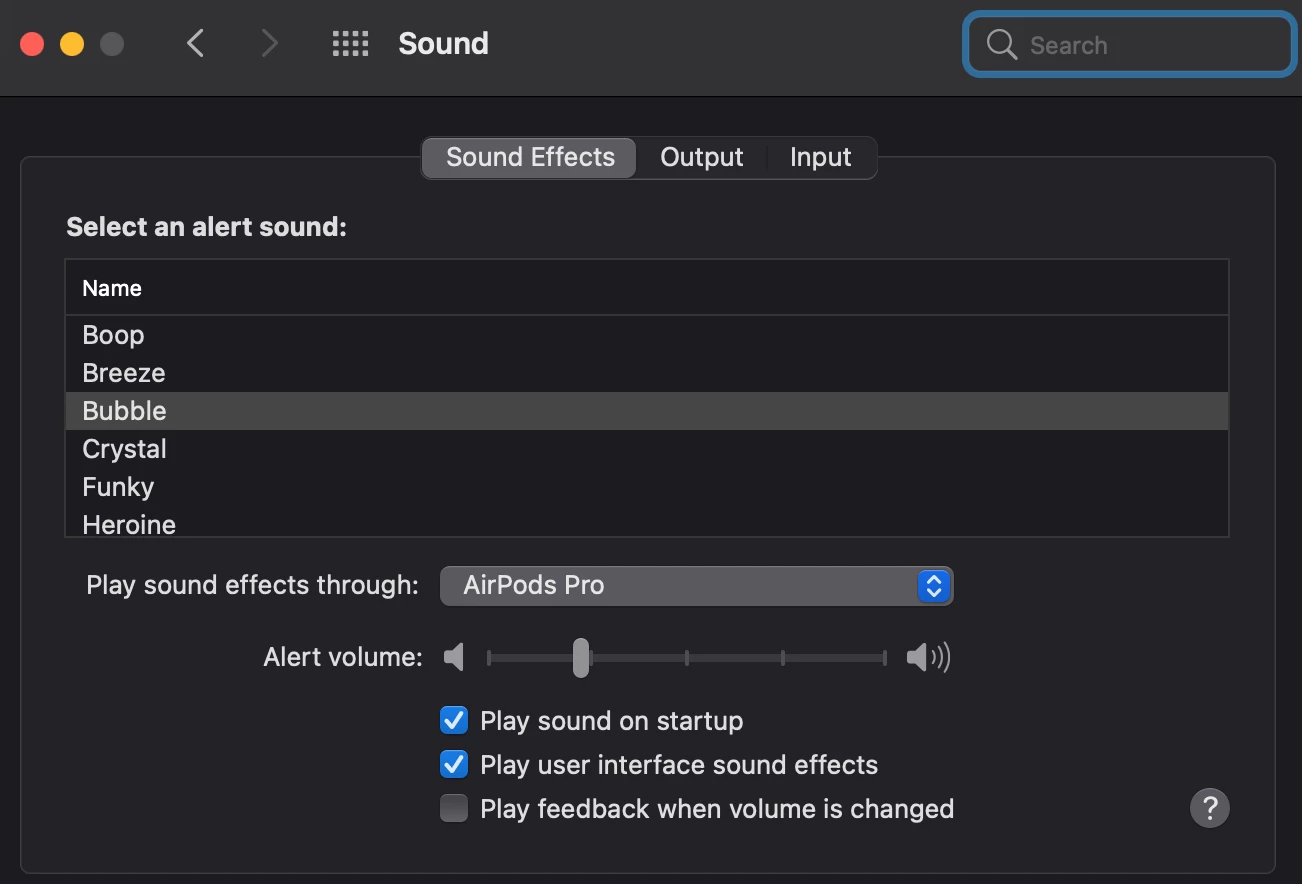The width and height of the screenshot is (1302, 884).
Task: Choose the Boop alert sound
Action: [114, 335]
